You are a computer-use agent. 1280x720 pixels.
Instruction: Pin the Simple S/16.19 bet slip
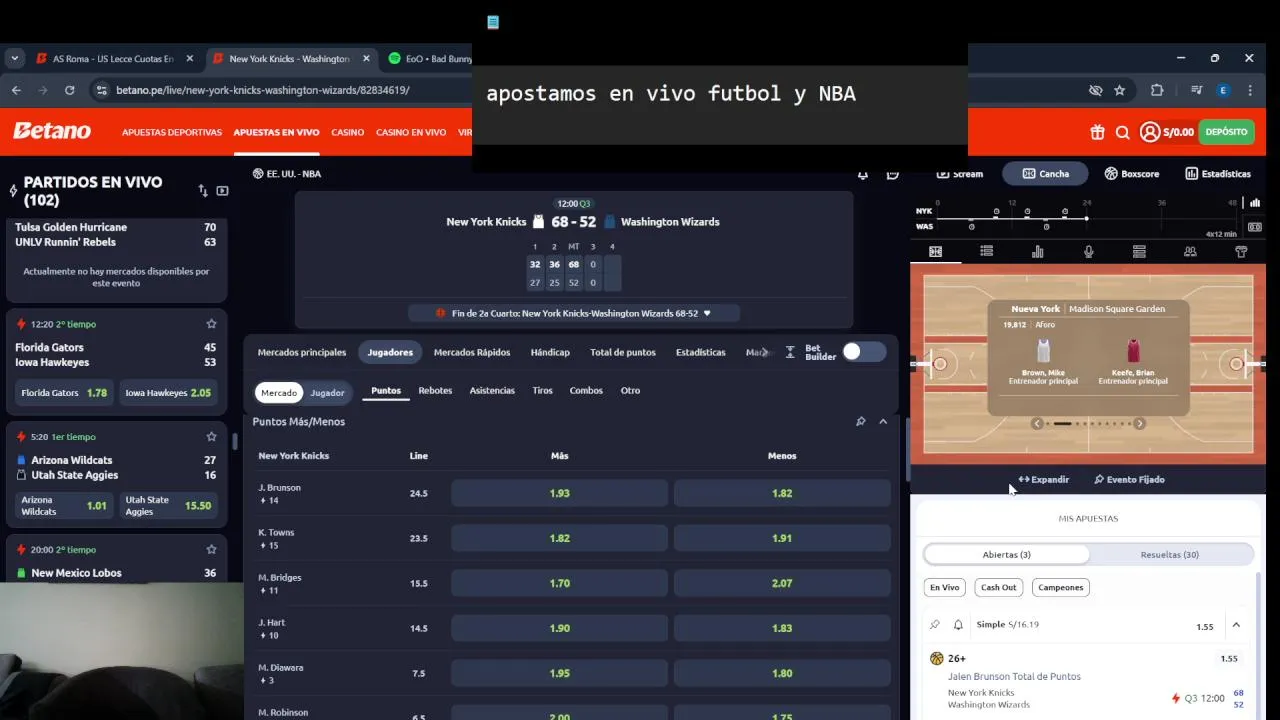935,625
